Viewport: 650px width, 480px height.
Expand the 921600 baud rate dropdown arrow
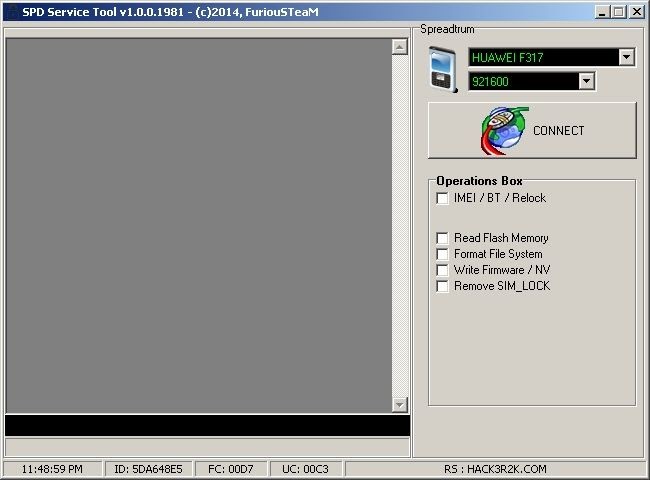pos(586,81)
